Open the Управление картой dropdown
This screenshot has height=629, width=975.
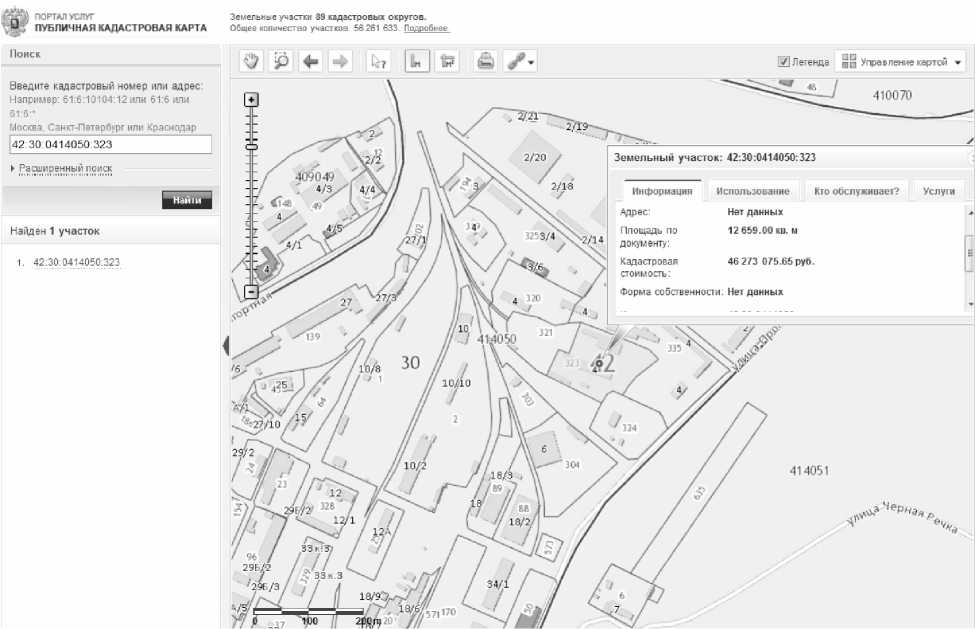pos(902,62)
